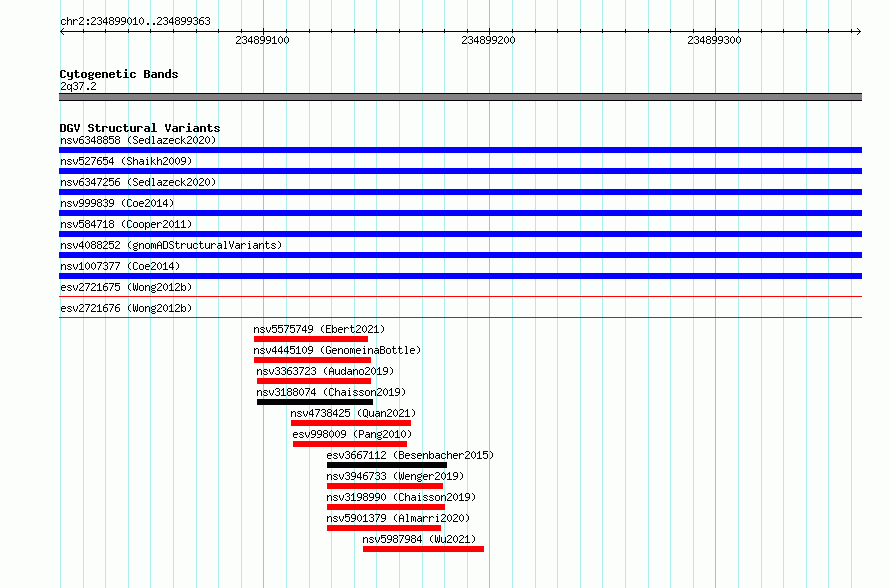Open nsv3363723 (Audano2019) variant
Image resolution: width=890 pixels, height=588 pixels.
pyautogui.click(x=325, y=371)
